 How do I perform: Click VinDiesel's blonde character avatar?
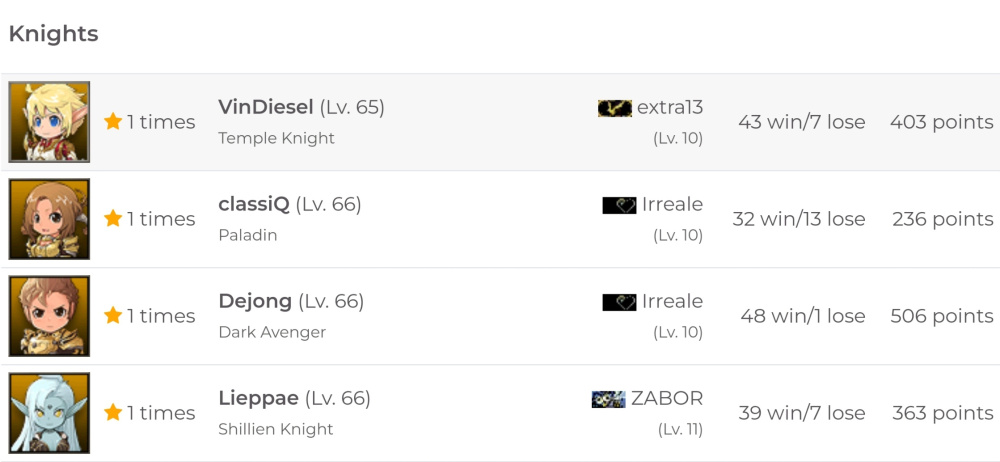(x=49, y=122)
